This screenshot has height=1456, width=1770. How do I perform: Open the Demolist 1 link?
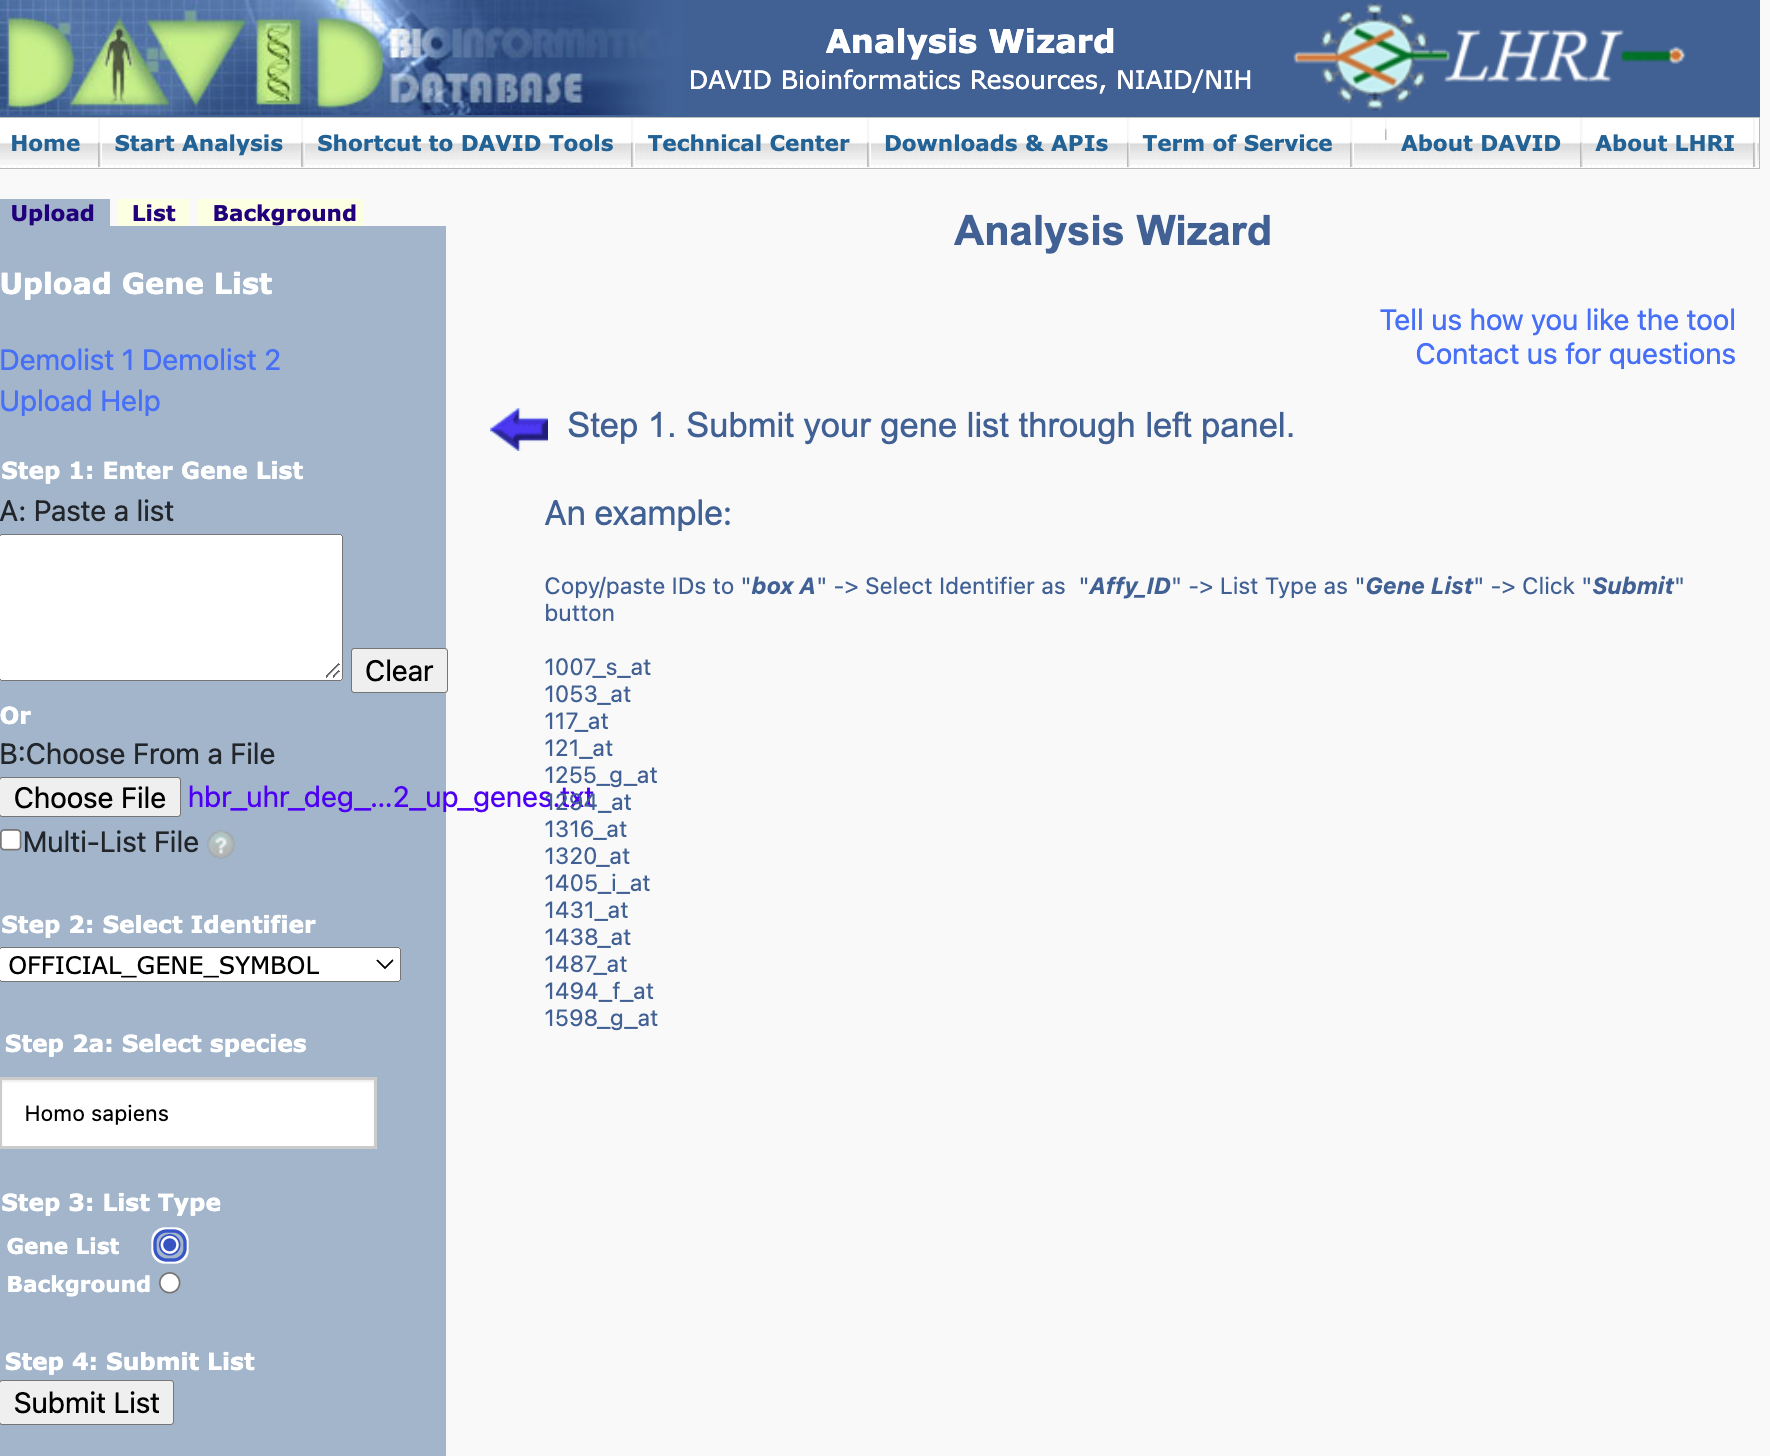point(67,360)
